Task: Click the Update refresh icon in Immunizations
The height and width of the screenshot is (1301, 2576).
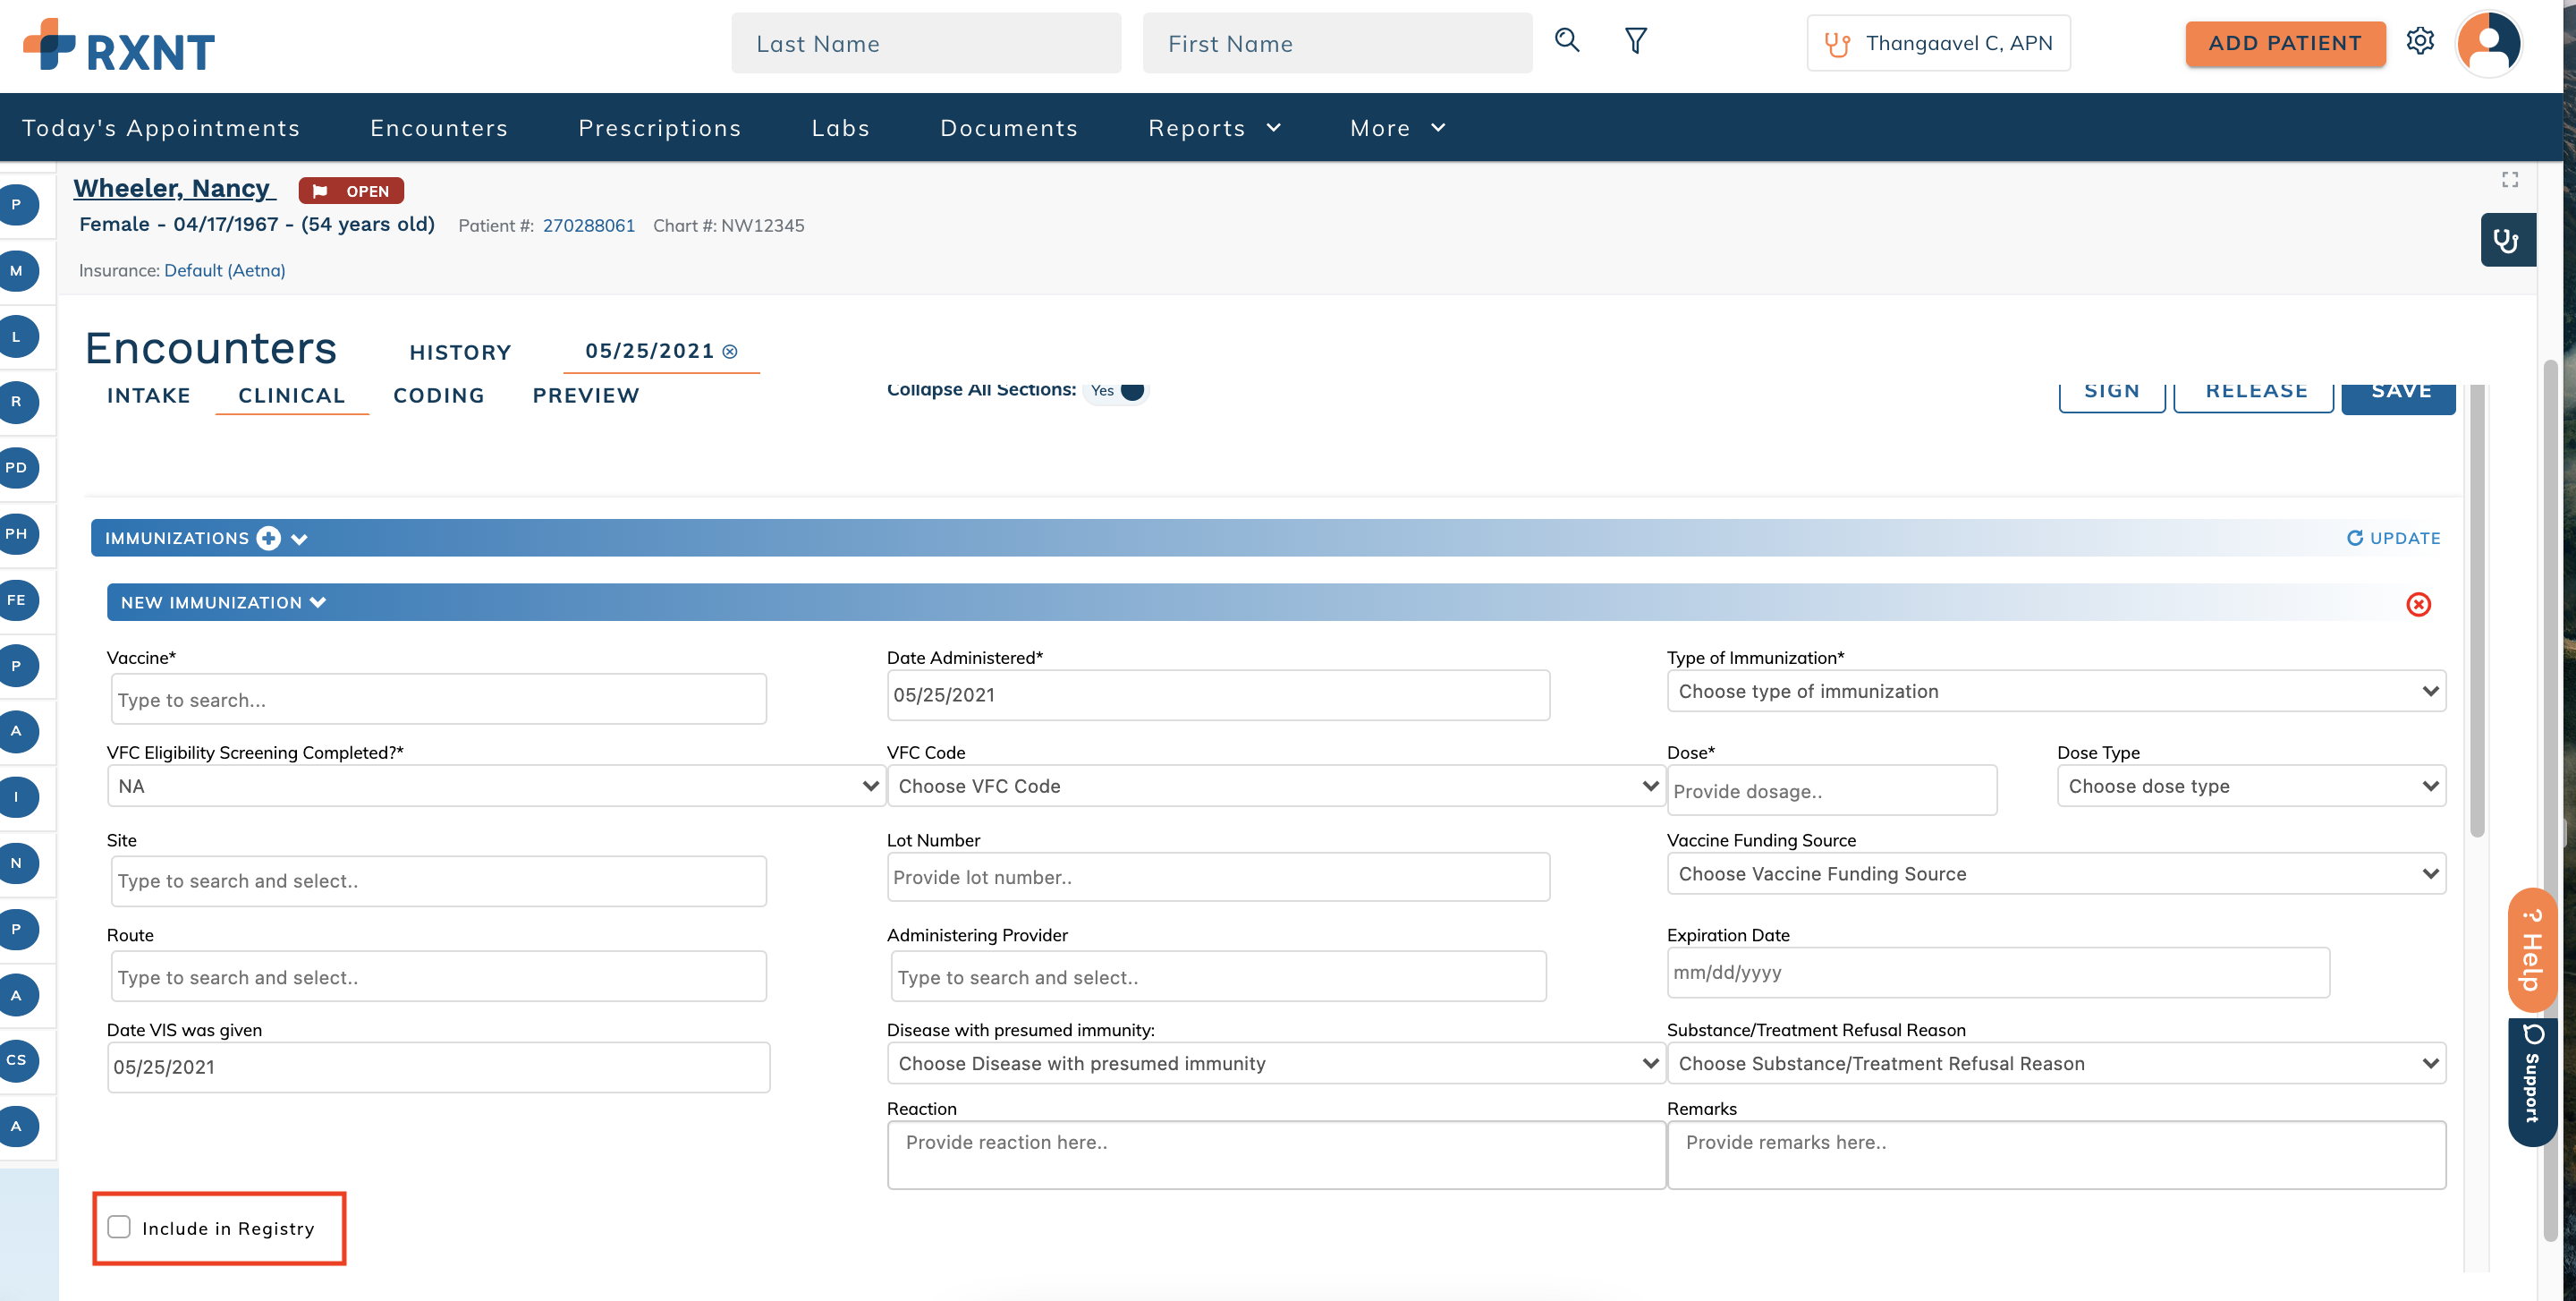Action: coord(2354,538)
